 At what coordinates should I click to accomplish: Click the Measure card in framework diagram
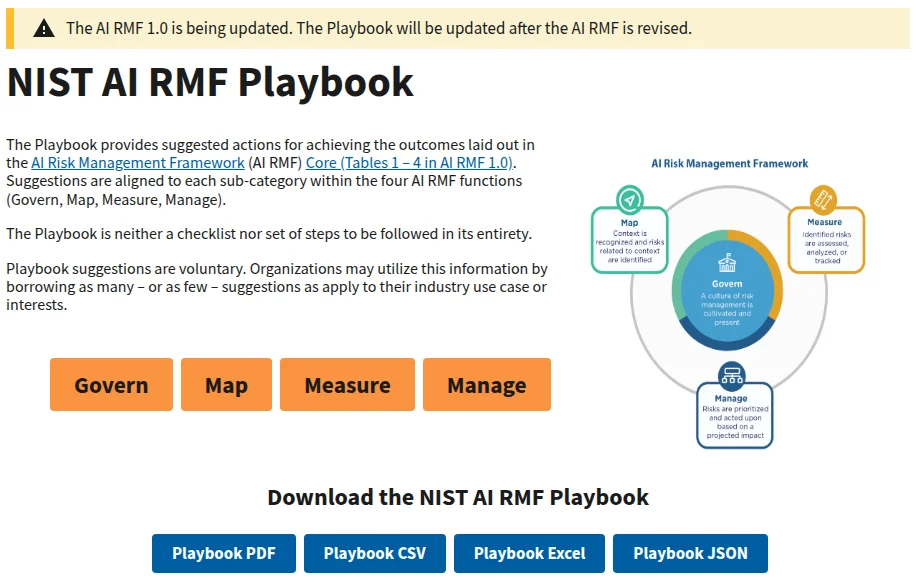826,239
